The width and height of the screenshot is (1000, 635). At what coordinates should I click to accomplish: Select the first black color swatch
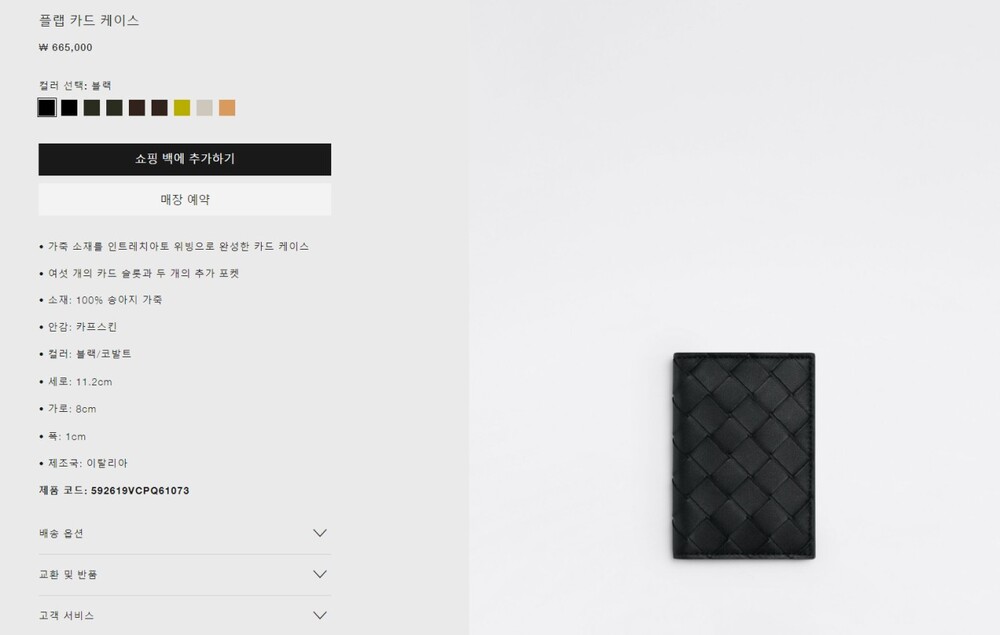(x=47, y=108)
